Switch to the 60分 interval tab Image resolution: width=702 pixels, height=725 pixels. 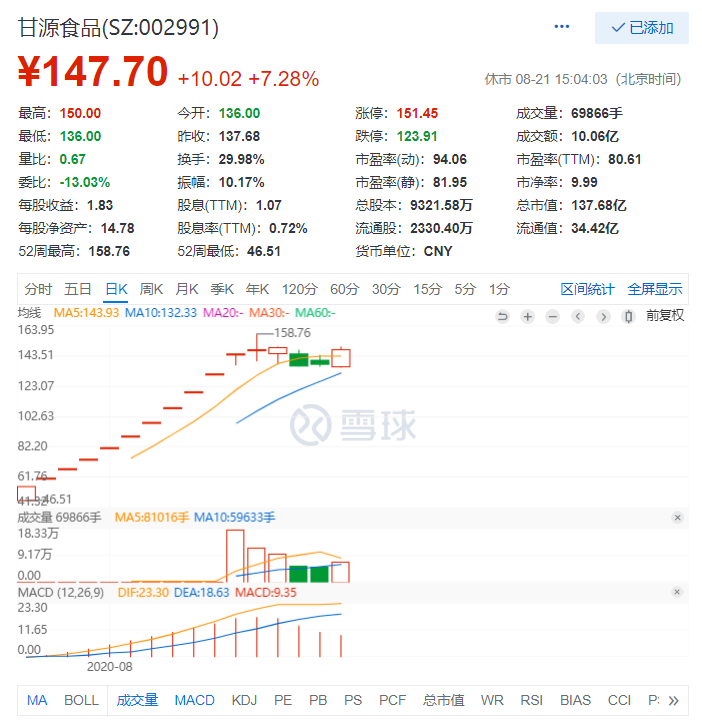pyautogui.click(x=344, y=289)
